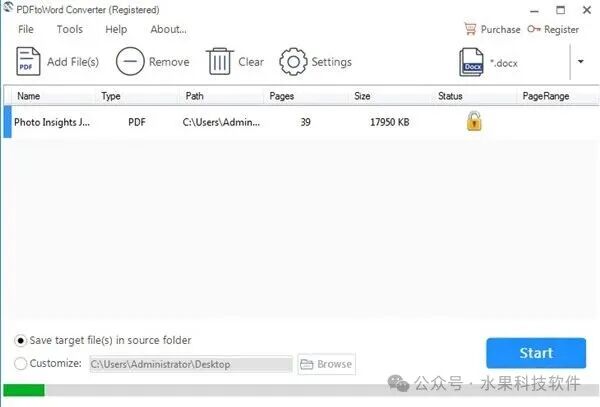The image size is (600, 407).
Task: Click the Customize output path field
Action: 191,364
